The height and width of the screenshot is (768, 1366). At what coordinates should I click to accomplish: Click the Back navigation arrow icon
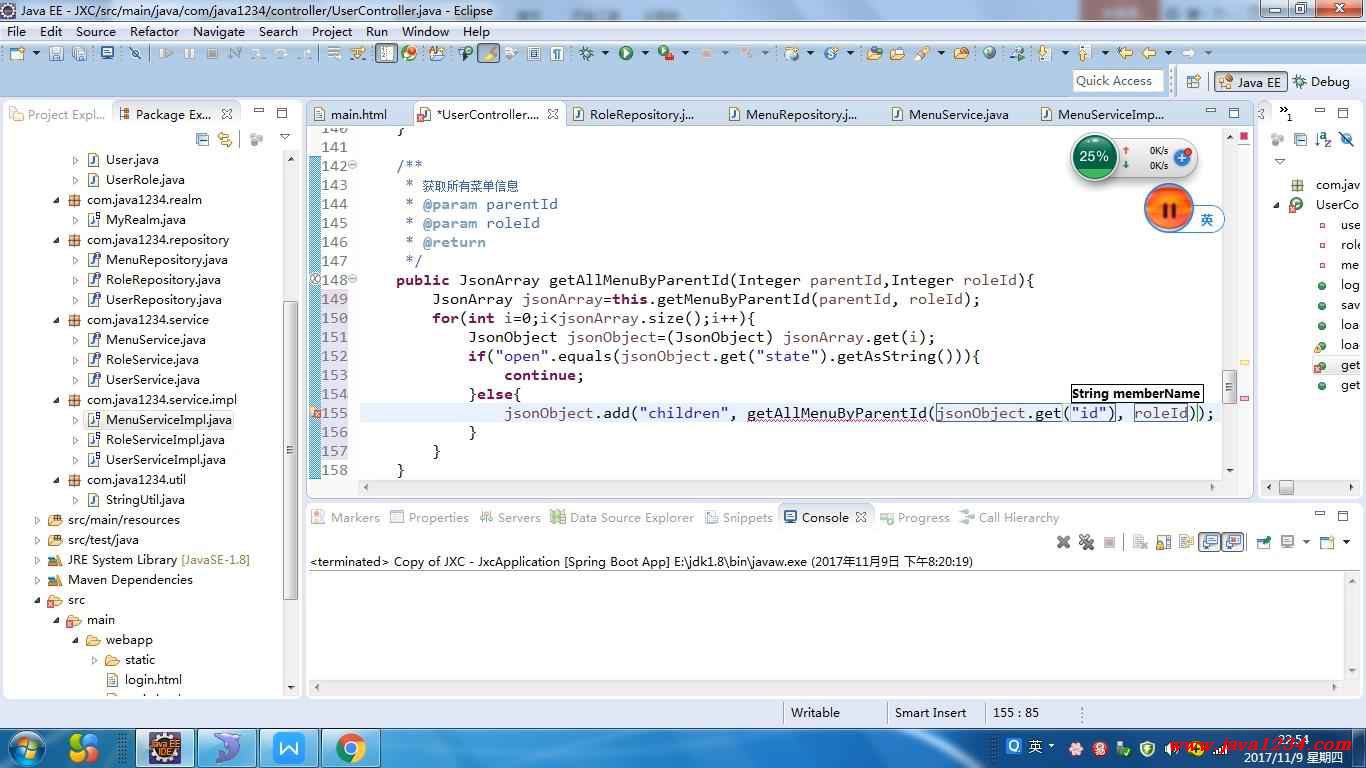click(1149, 53)
